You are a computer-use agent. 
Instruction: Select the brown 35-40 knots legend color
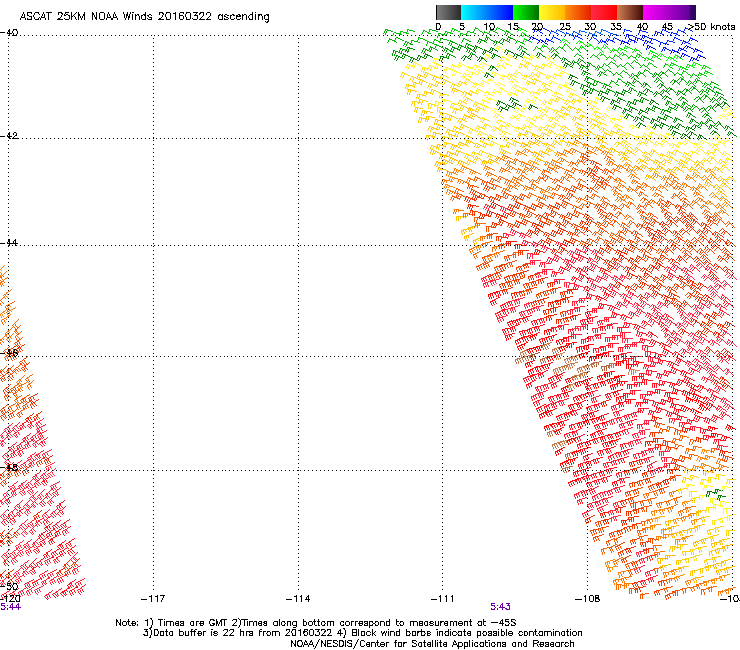[x=630, y=12]
